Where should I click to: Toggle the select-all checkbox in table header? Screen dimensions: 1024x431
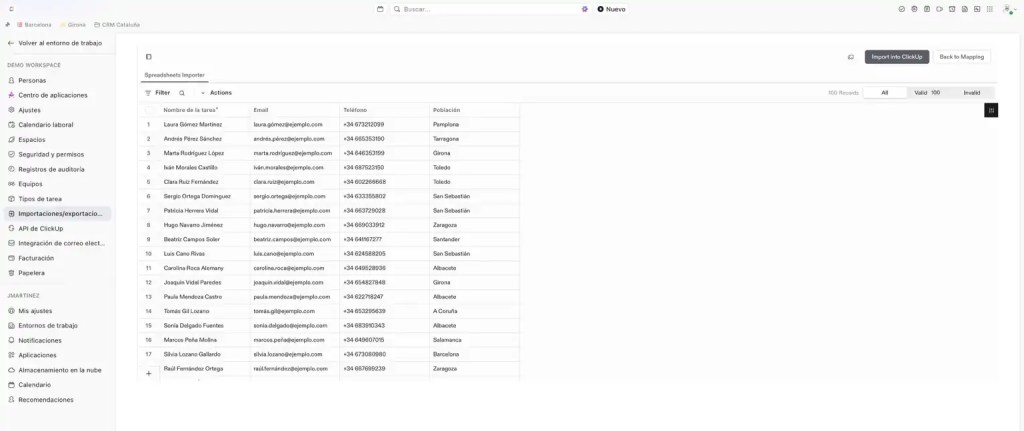point(149,110)
